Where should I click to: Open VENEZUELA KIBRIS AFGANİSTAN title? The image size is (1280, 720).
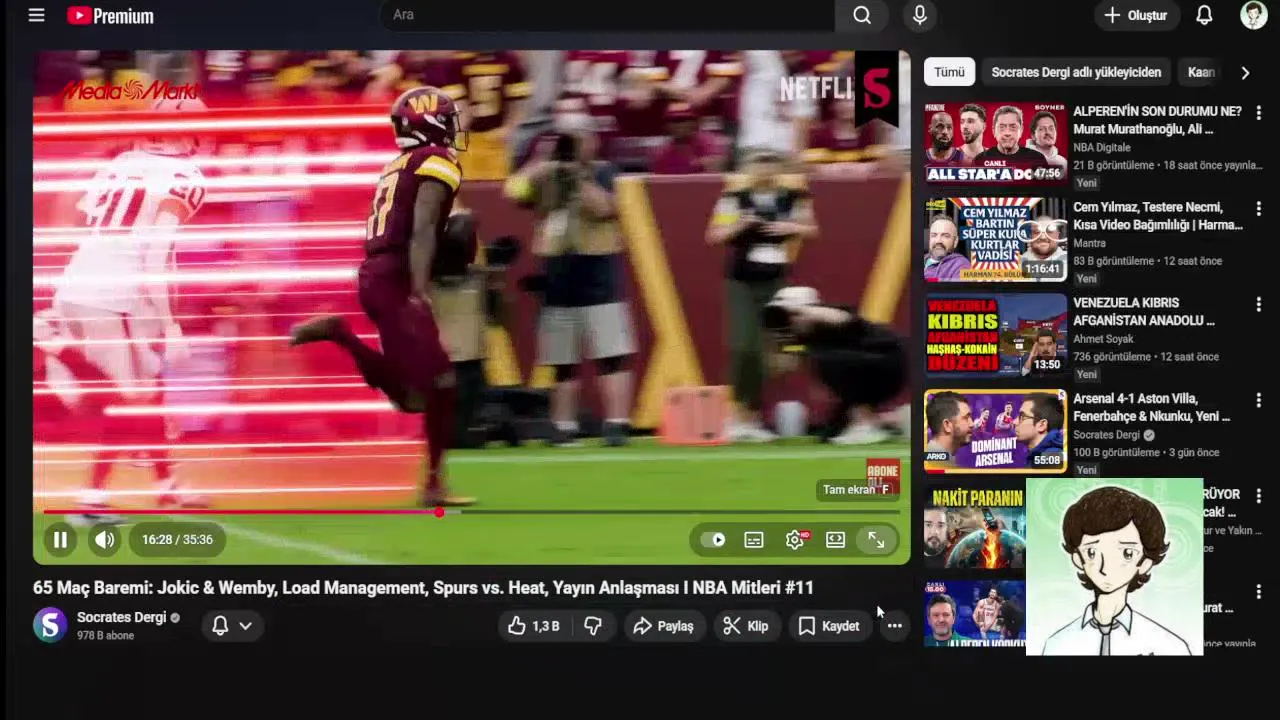[1144, 312]
